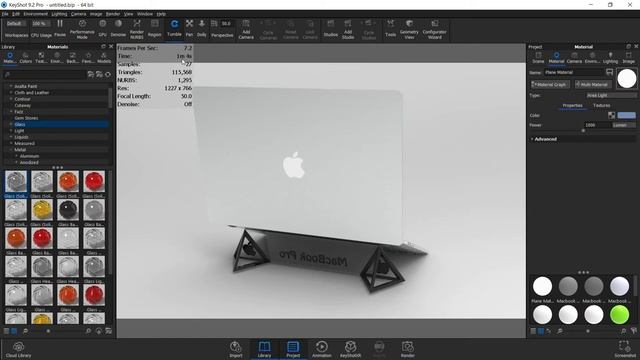Open the CPU Usage percentage dropdown

point(41,24)
